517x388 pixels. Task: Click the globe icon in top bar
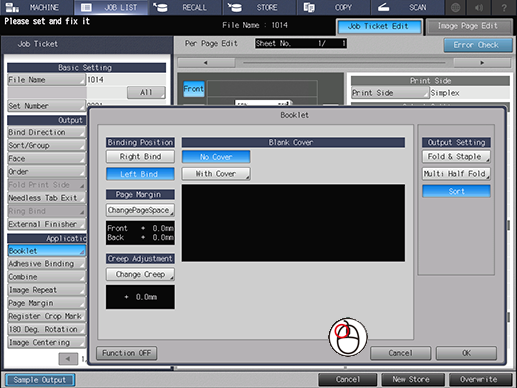pos(455,7)
